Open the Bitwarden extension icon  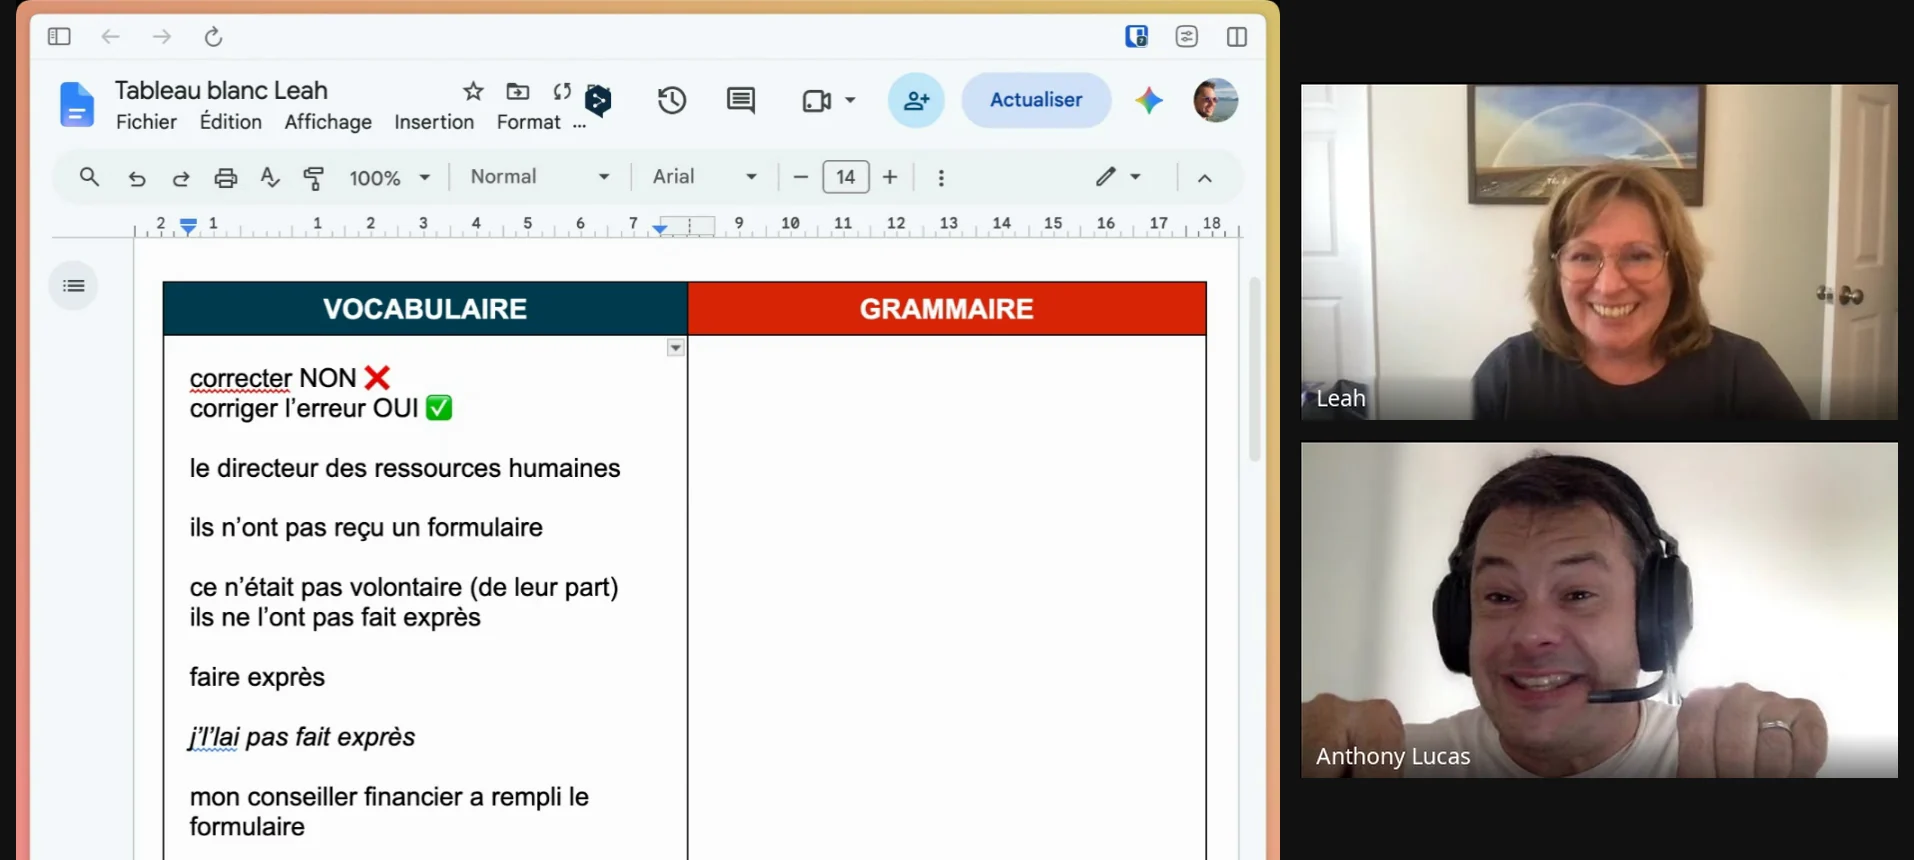[x=1136, y=37]
